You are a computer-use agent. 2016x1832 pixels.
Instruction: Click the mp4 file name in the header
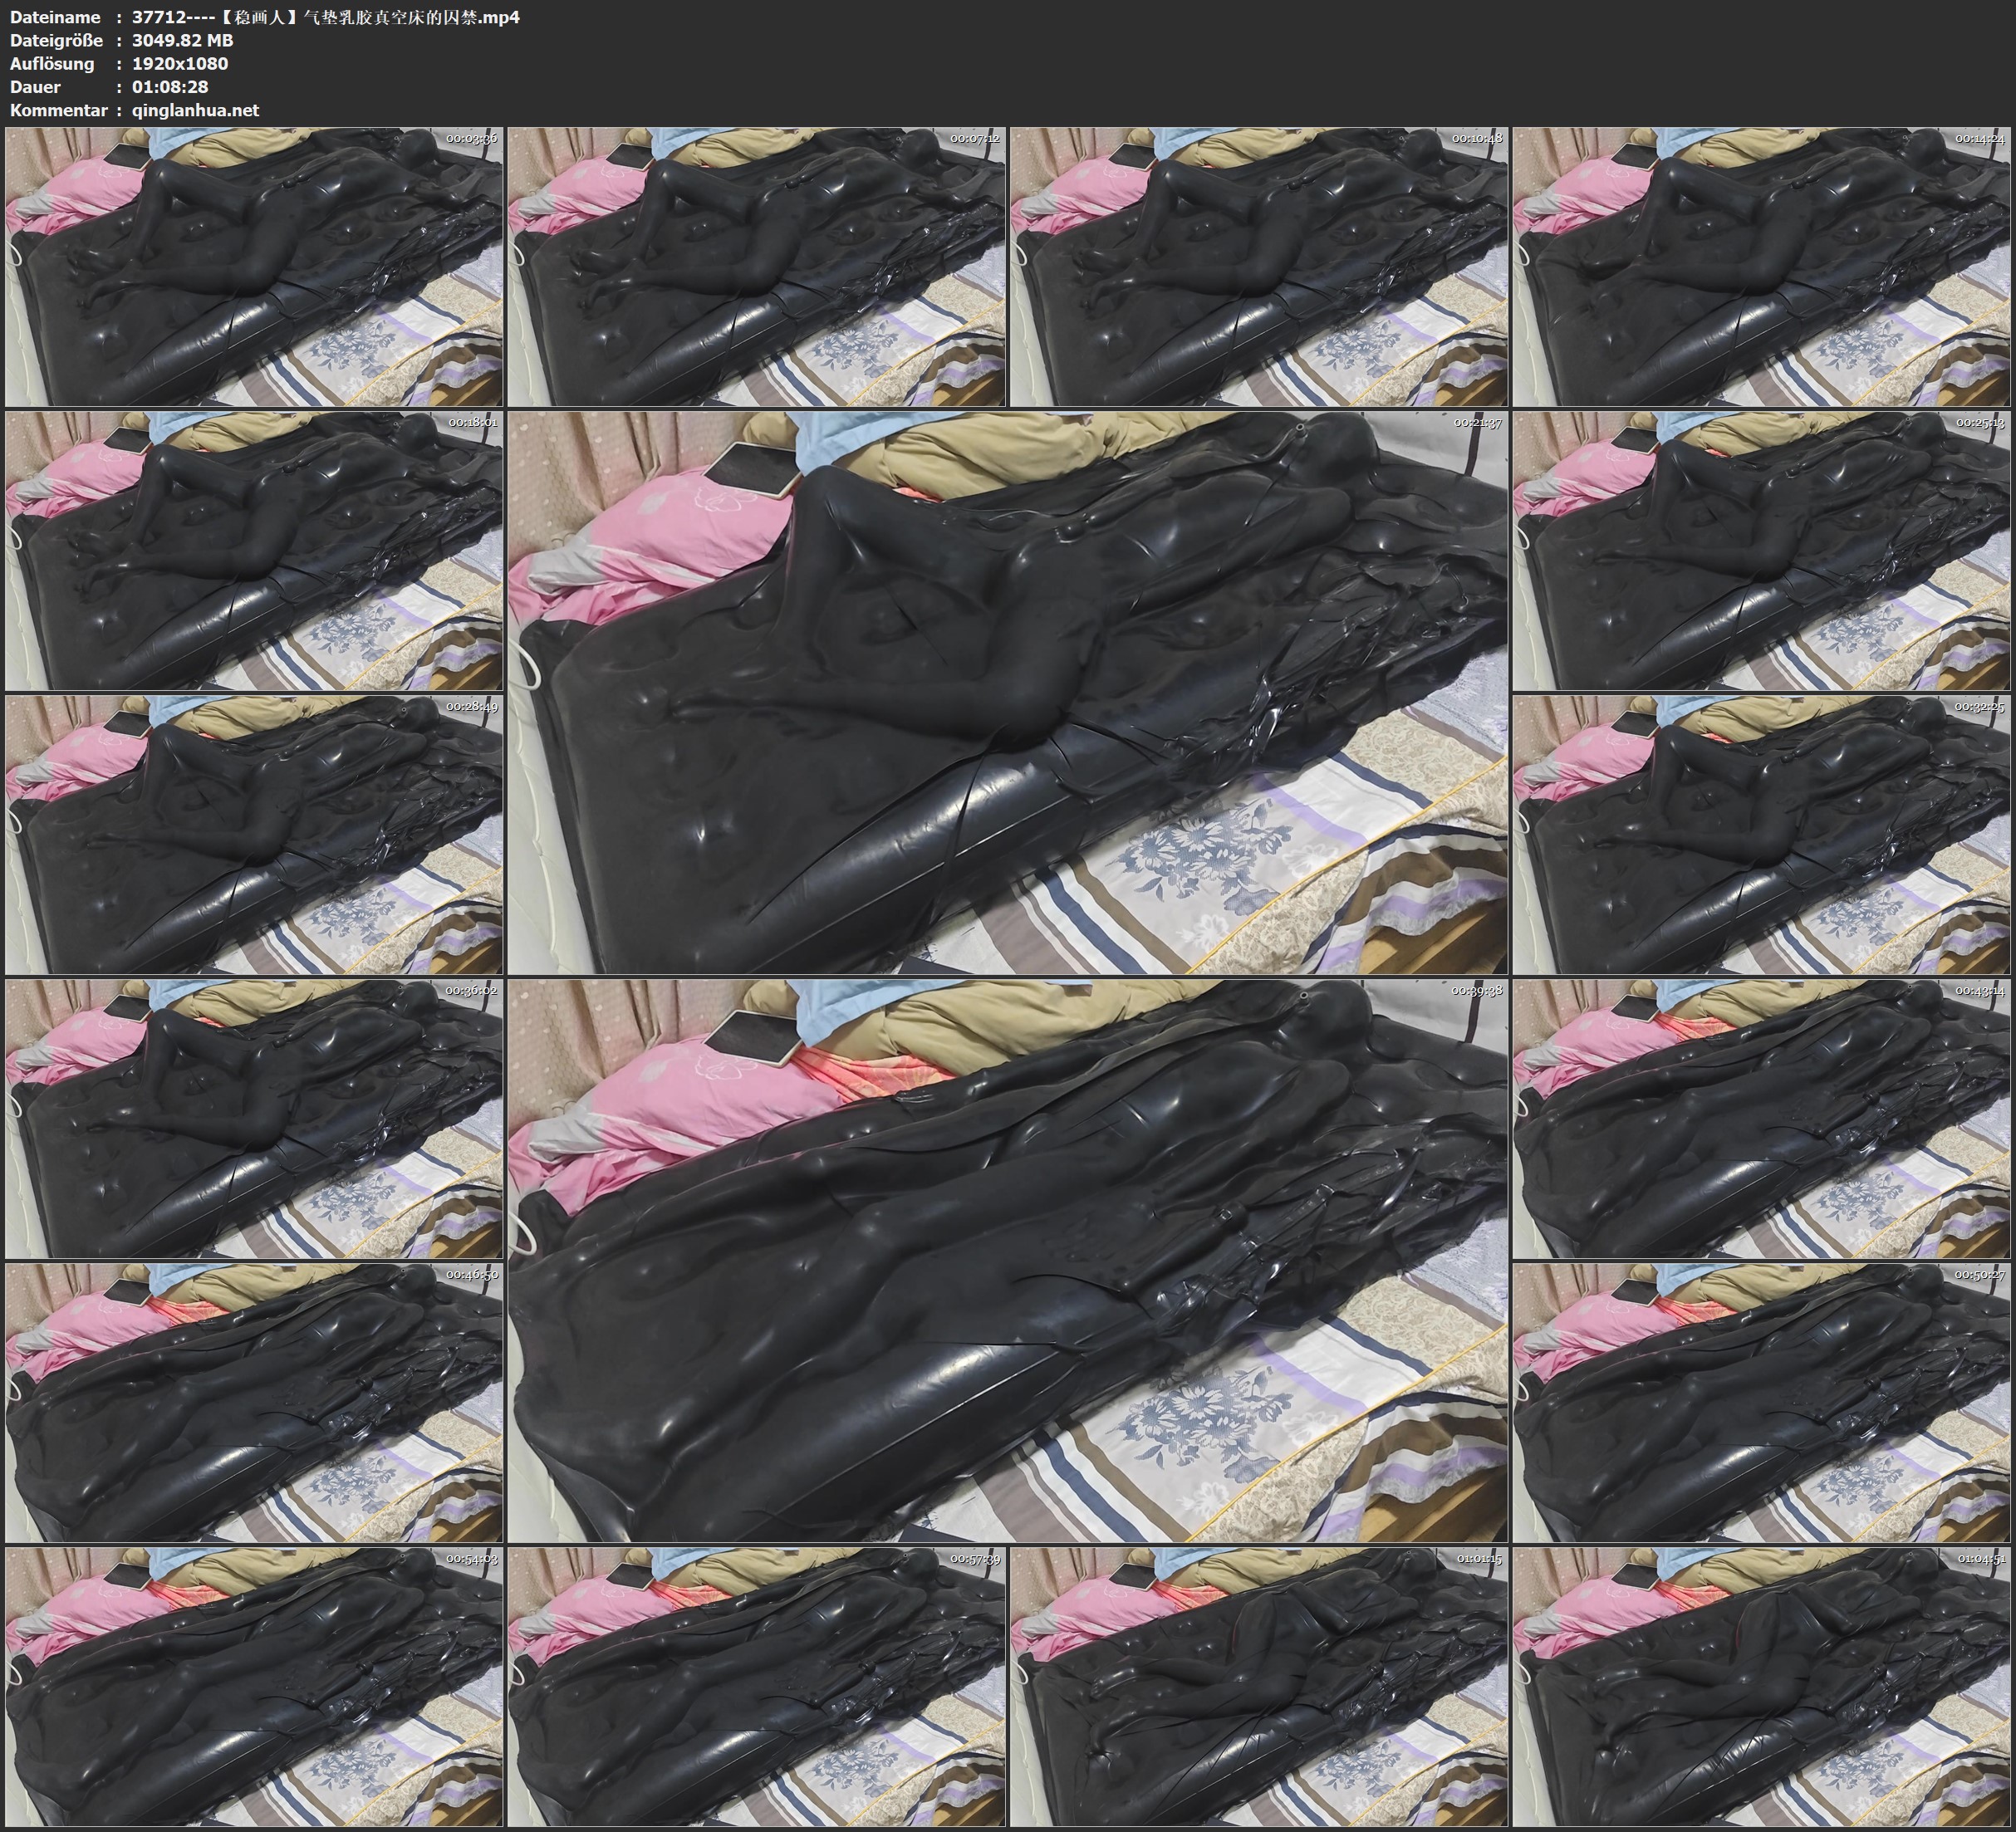[x=325, y=17]
